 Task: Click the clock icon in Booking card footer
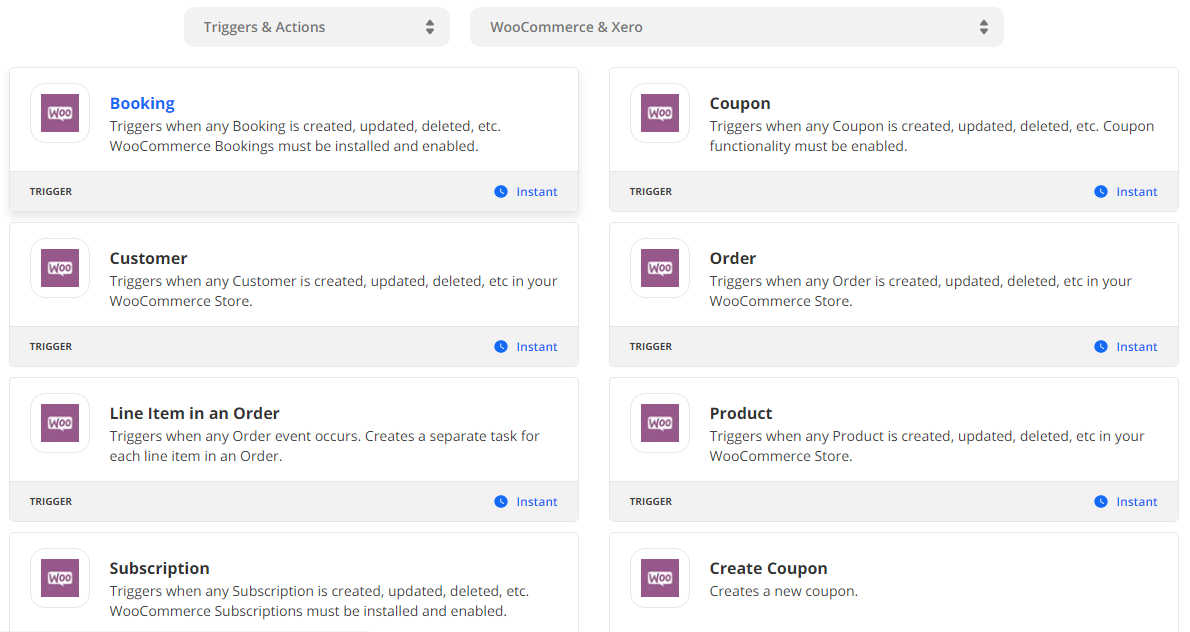click(501, 192)
